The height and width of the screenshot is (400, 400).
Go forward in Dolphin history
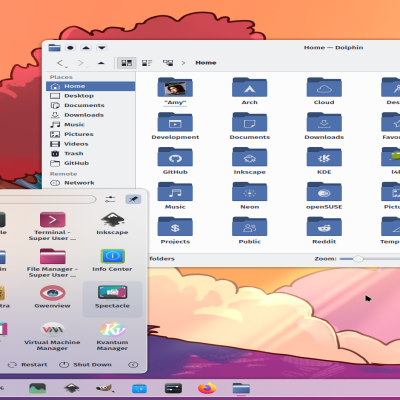pyautogui.click(x=81, y=63)
